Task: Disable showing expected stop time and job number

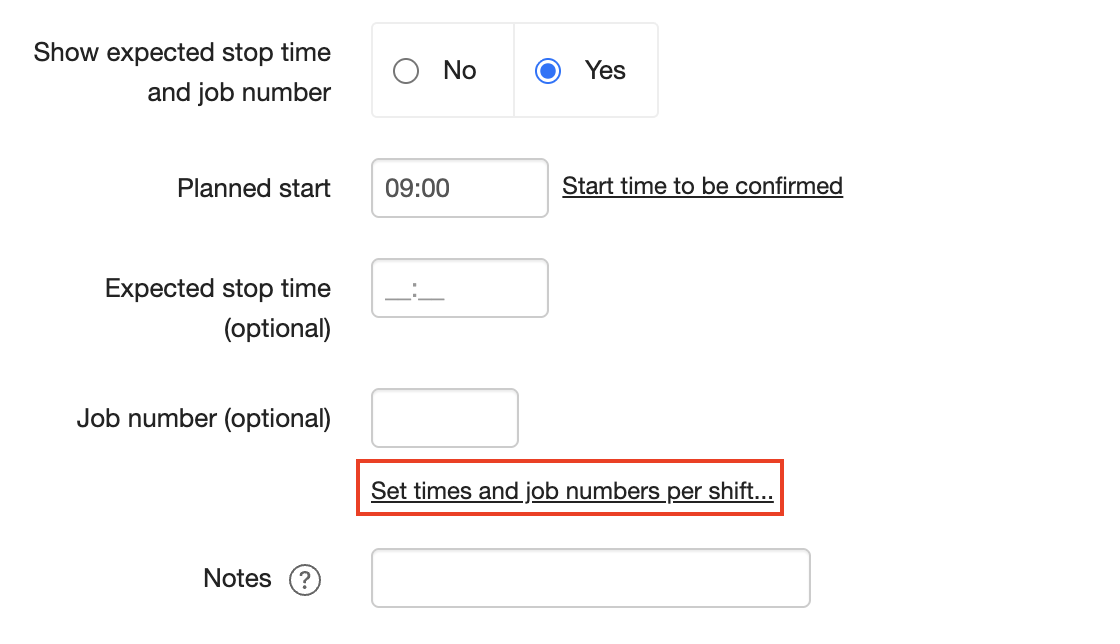Action: pyautogui.click(x=406, y=70)
